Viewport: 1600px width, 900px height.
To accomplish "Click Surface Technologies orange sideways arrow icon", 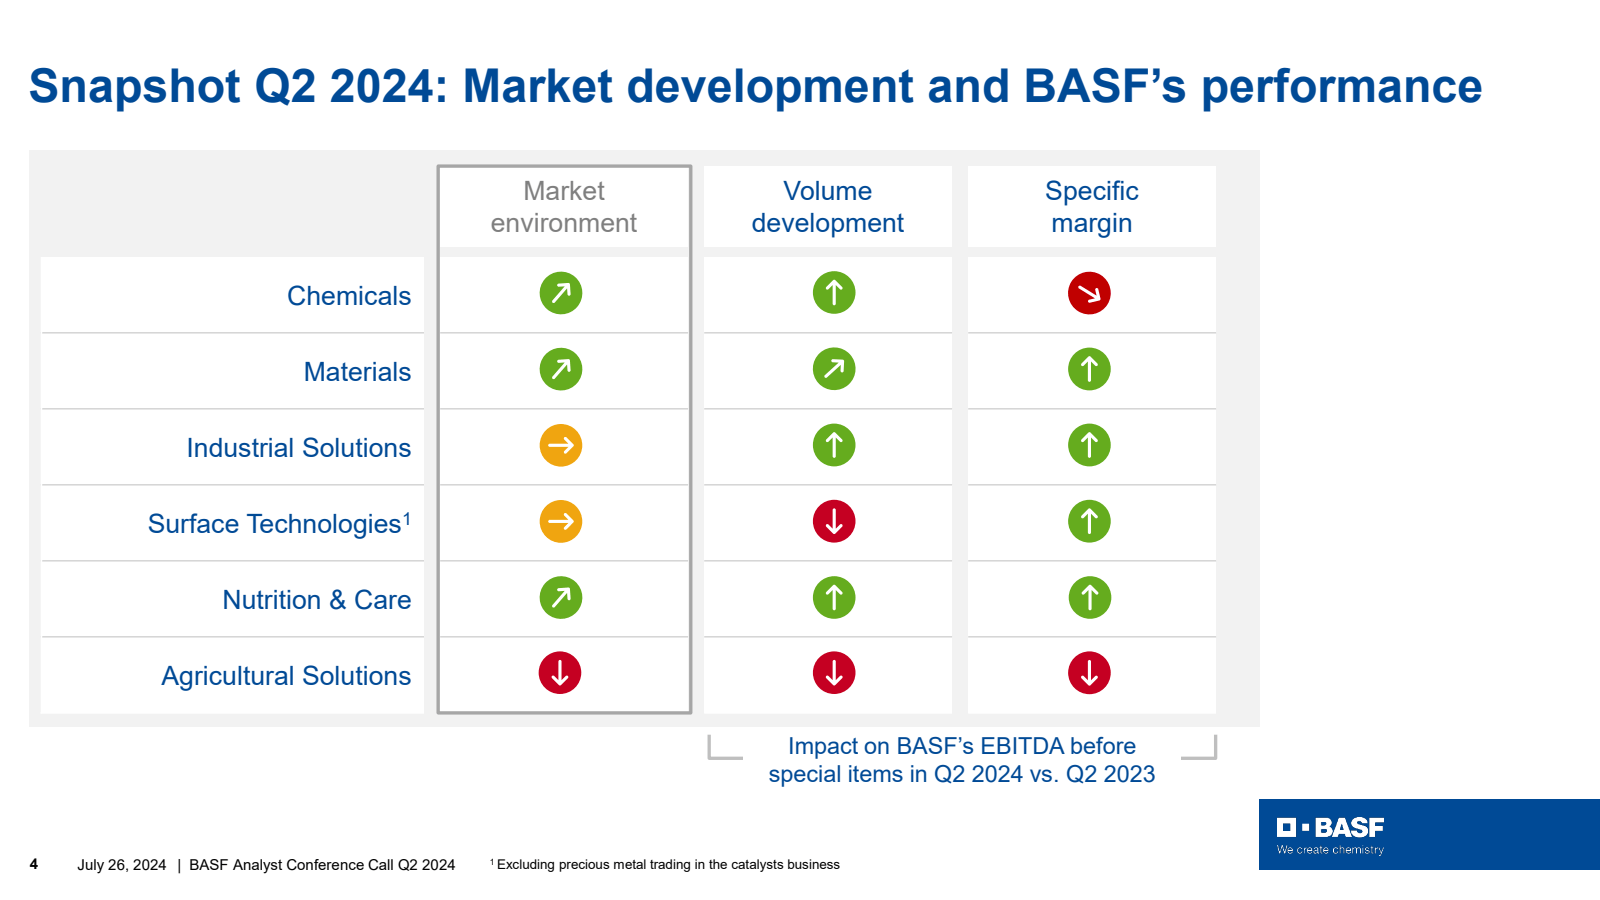I will (x=561, y=521).
